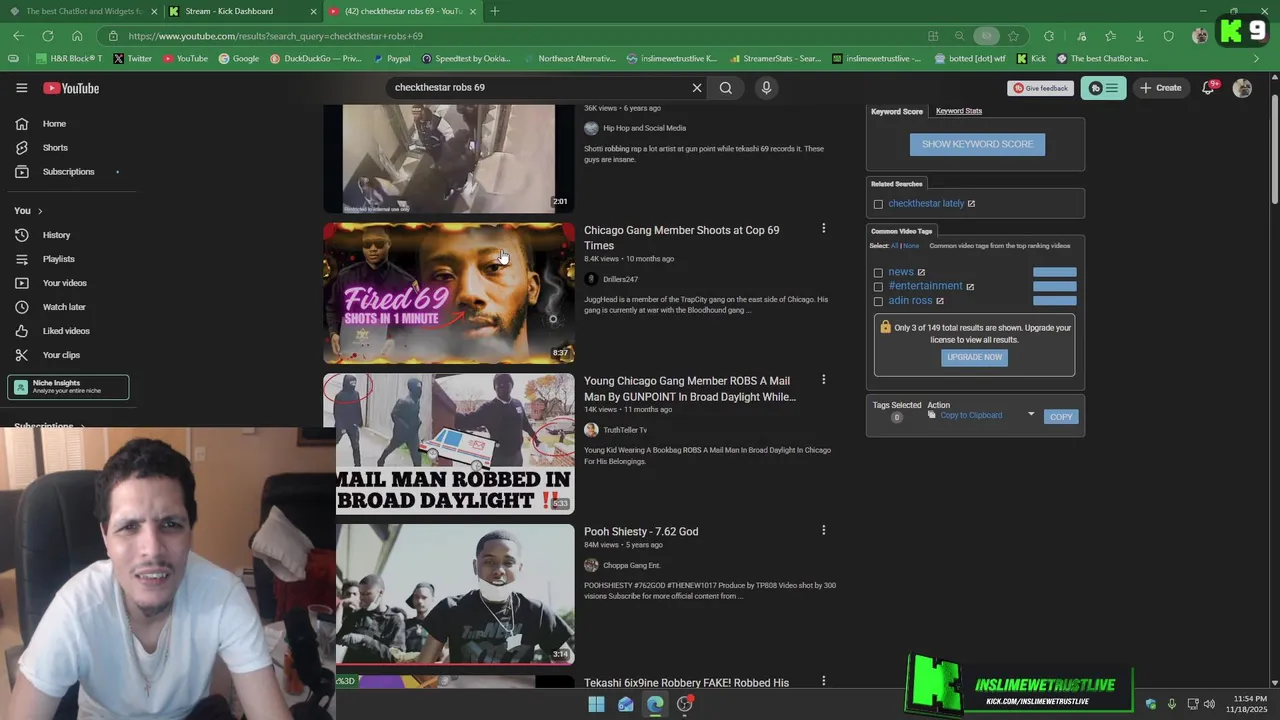Screen dimensions: 1280x720
Task: Click the browser back arrow
Action: [18, 36]
